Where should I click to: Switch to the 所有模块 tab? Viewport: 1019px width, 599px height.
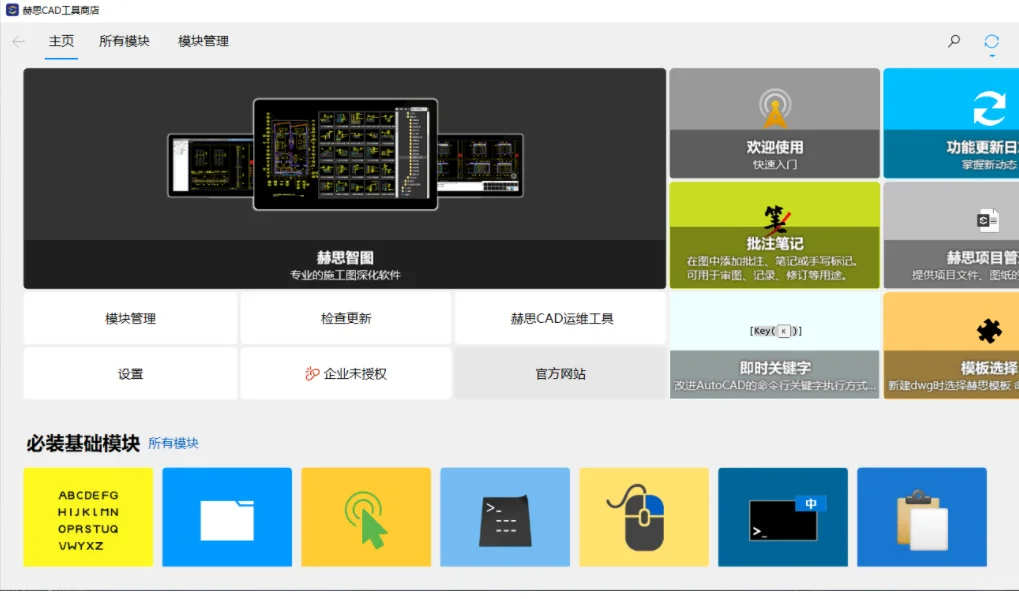[x=123, y=41]
